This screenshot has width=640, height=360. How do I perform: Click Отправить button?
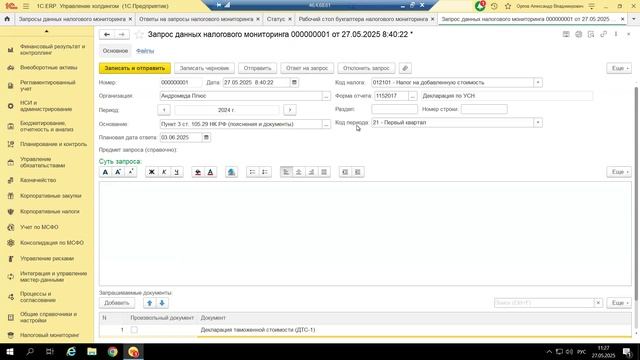point(258,68)
